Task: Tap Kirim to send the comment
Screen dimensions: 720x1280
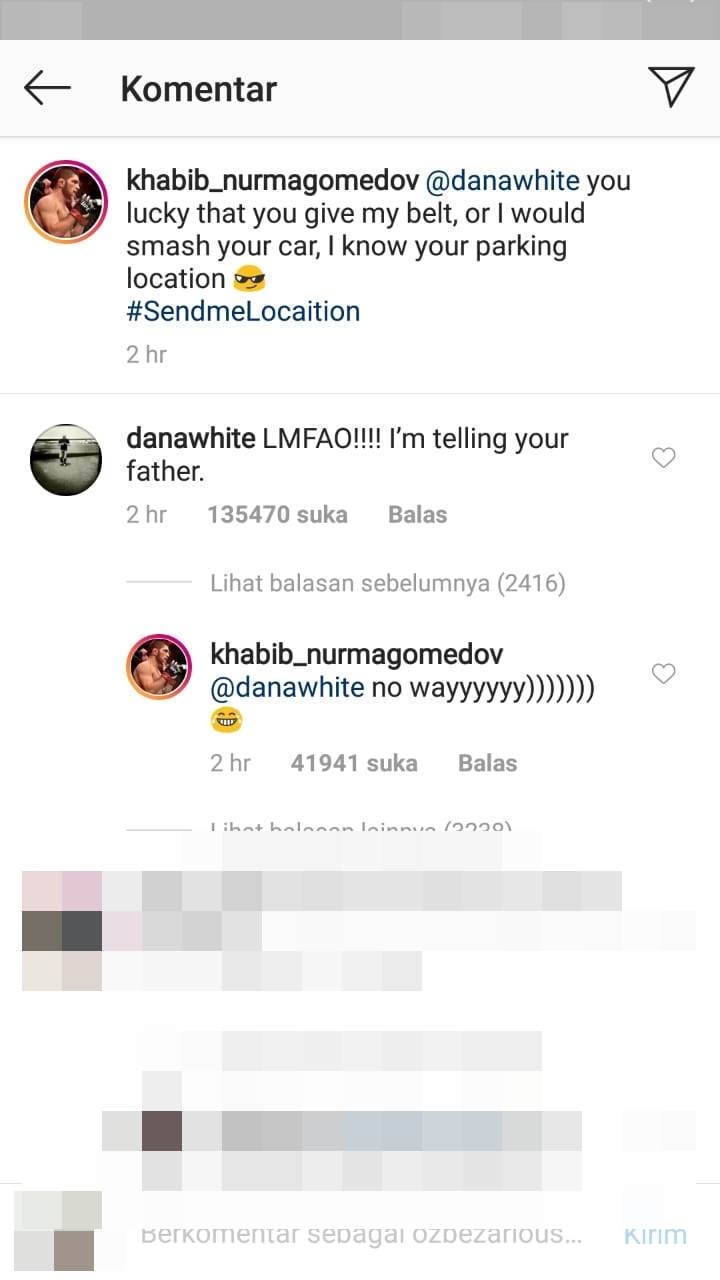Action: coord(655,1234)
